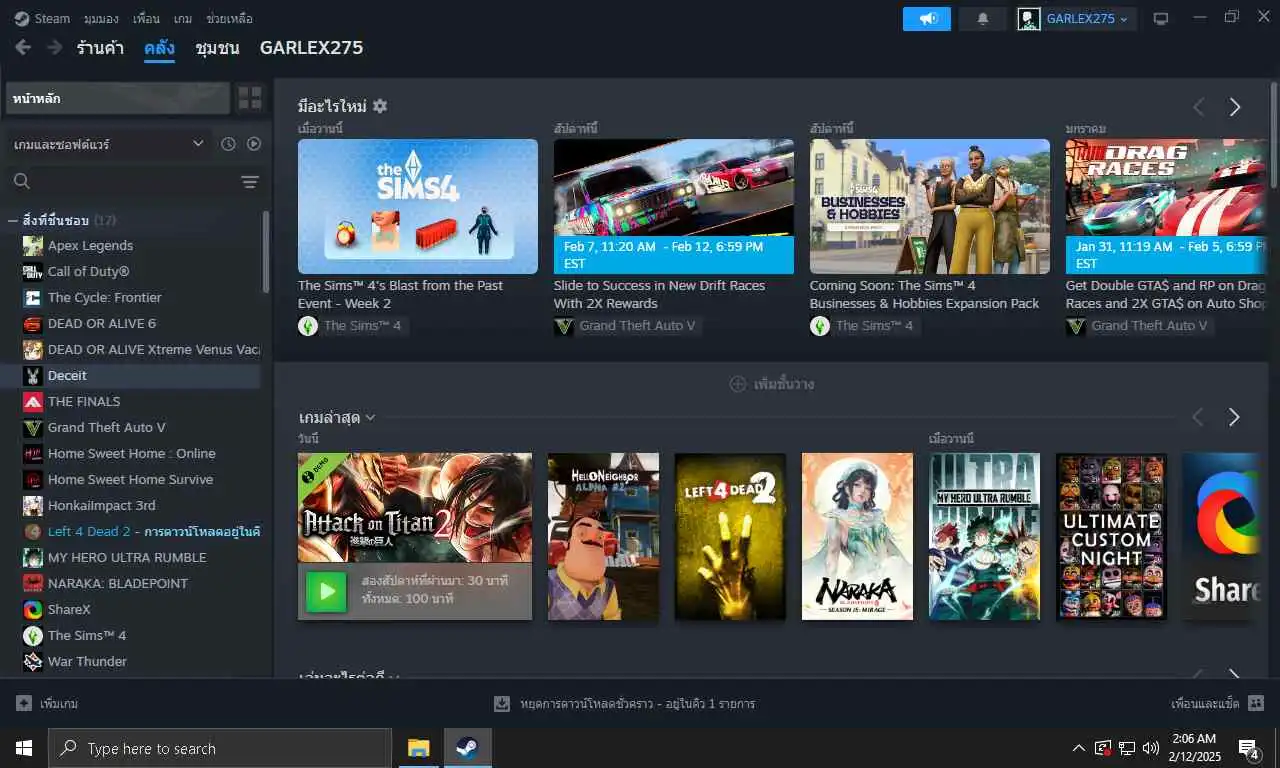
Task: Click the ready-to-play filter icon
Action: click(254, 144)
